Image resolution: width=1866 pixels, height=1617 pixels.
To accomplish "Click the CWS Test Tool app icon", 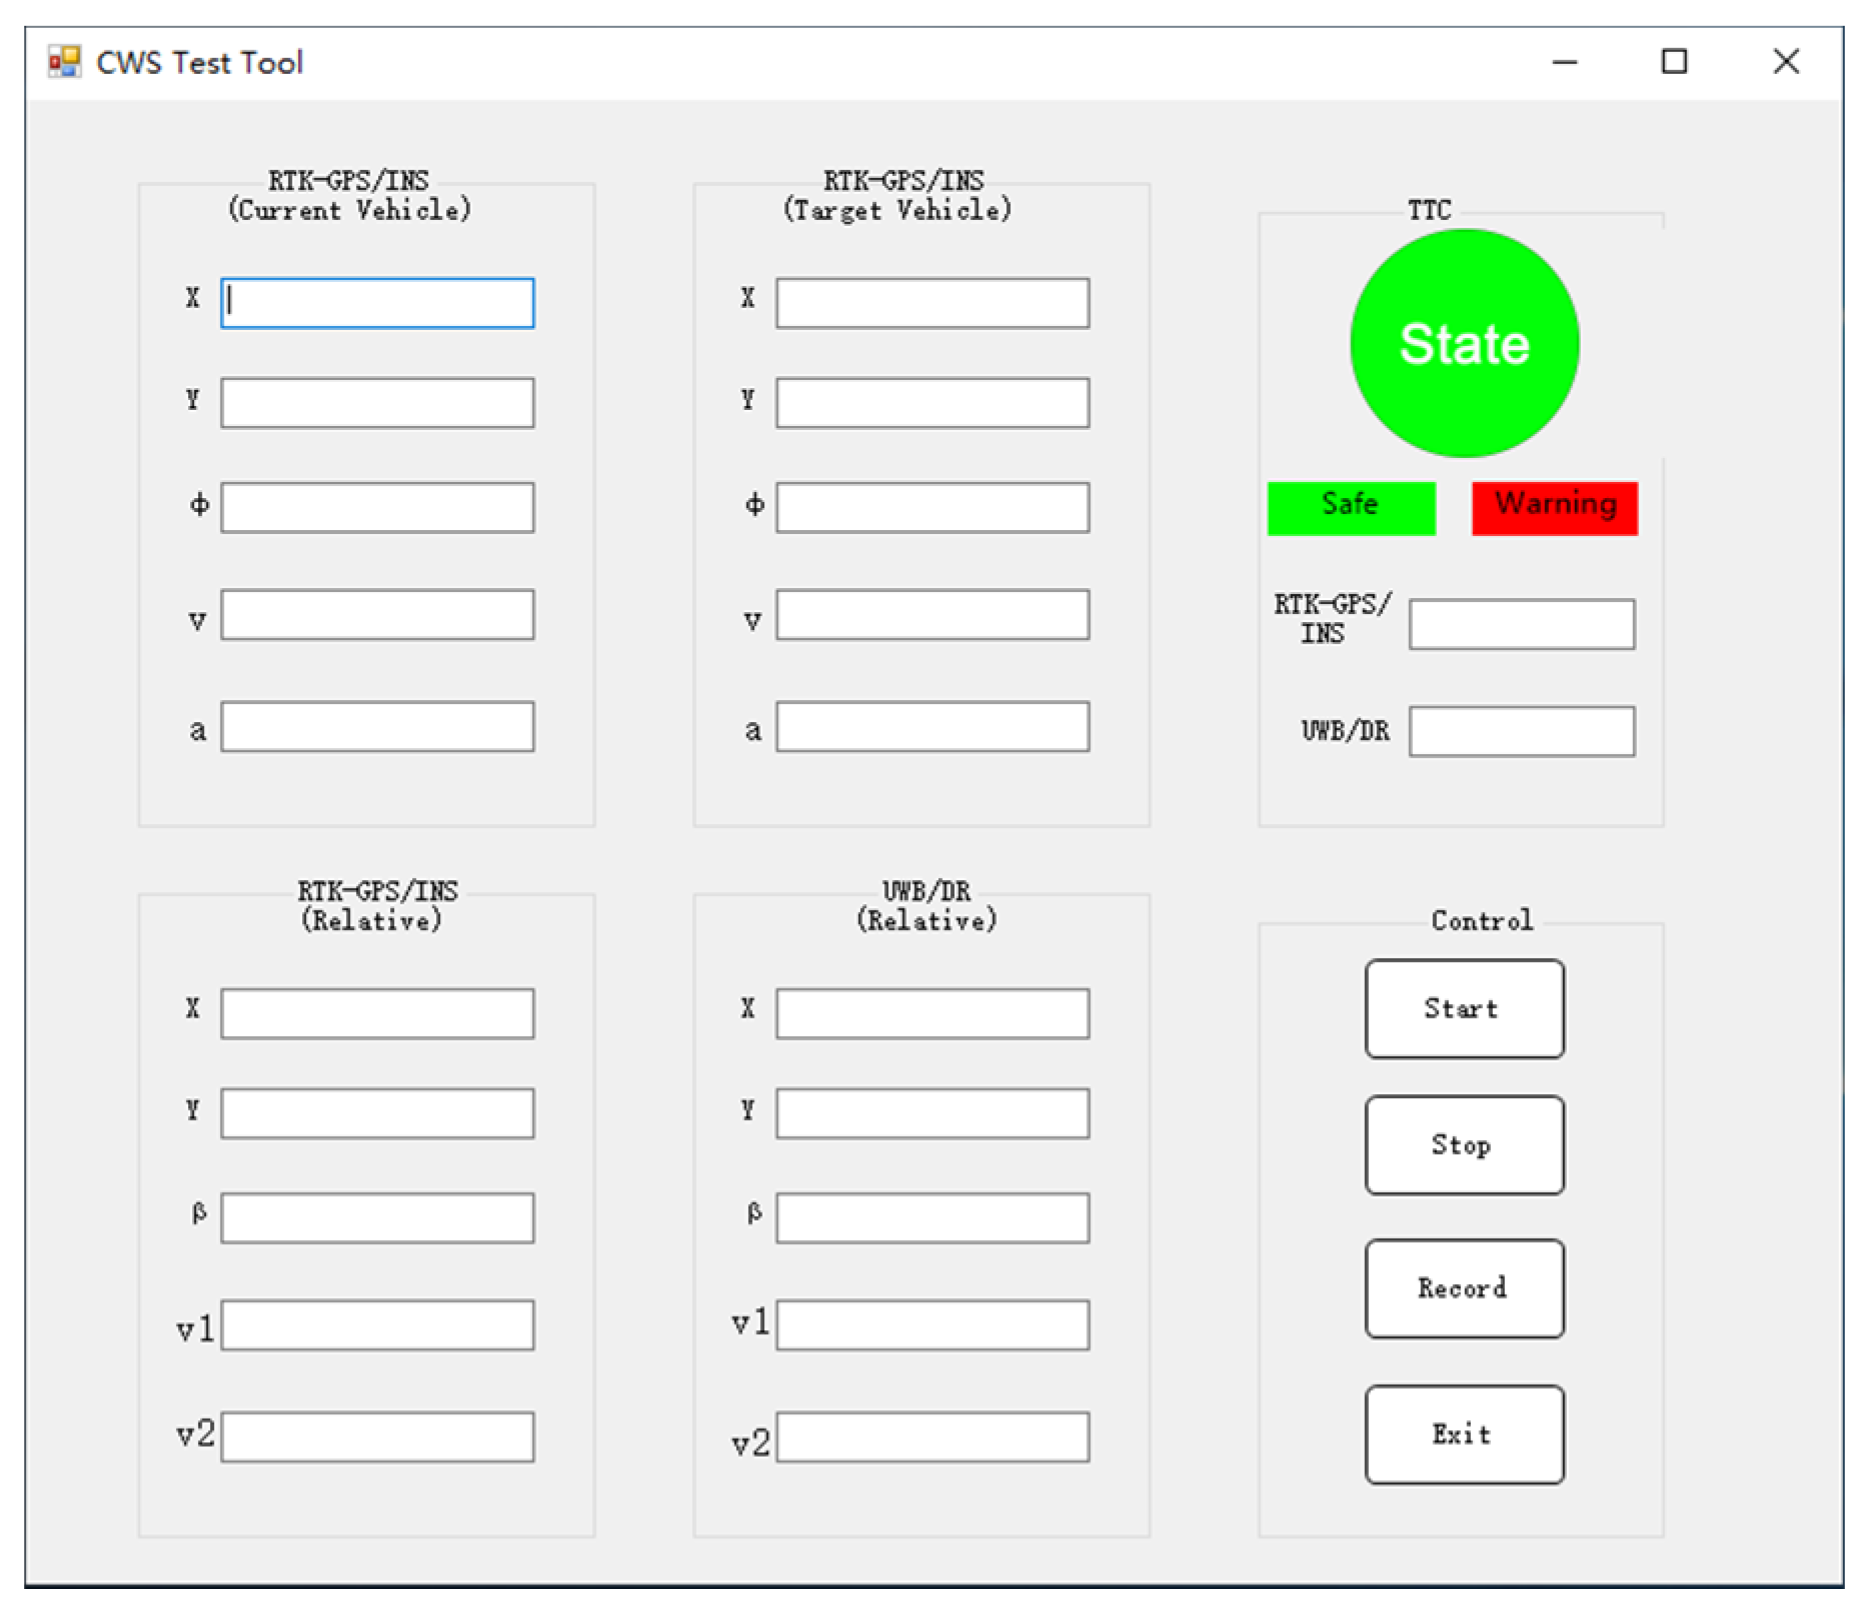I will [x=64, y=62].
